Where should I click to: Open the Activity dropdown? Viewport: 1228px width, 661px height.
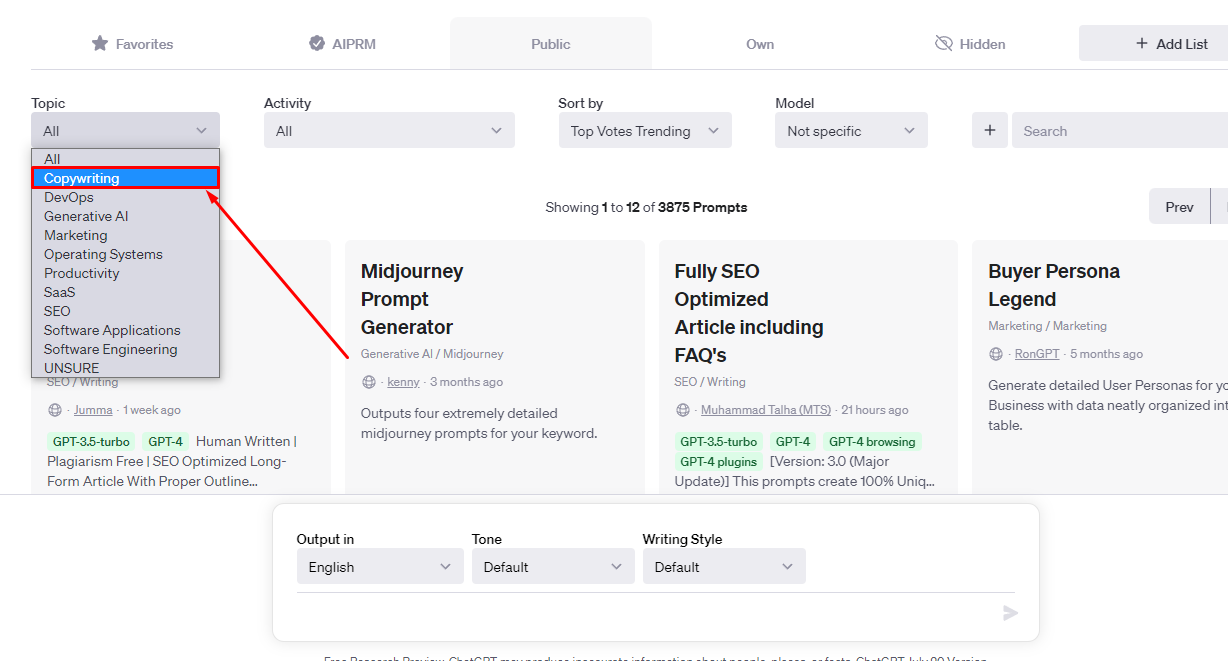[389, 131]
